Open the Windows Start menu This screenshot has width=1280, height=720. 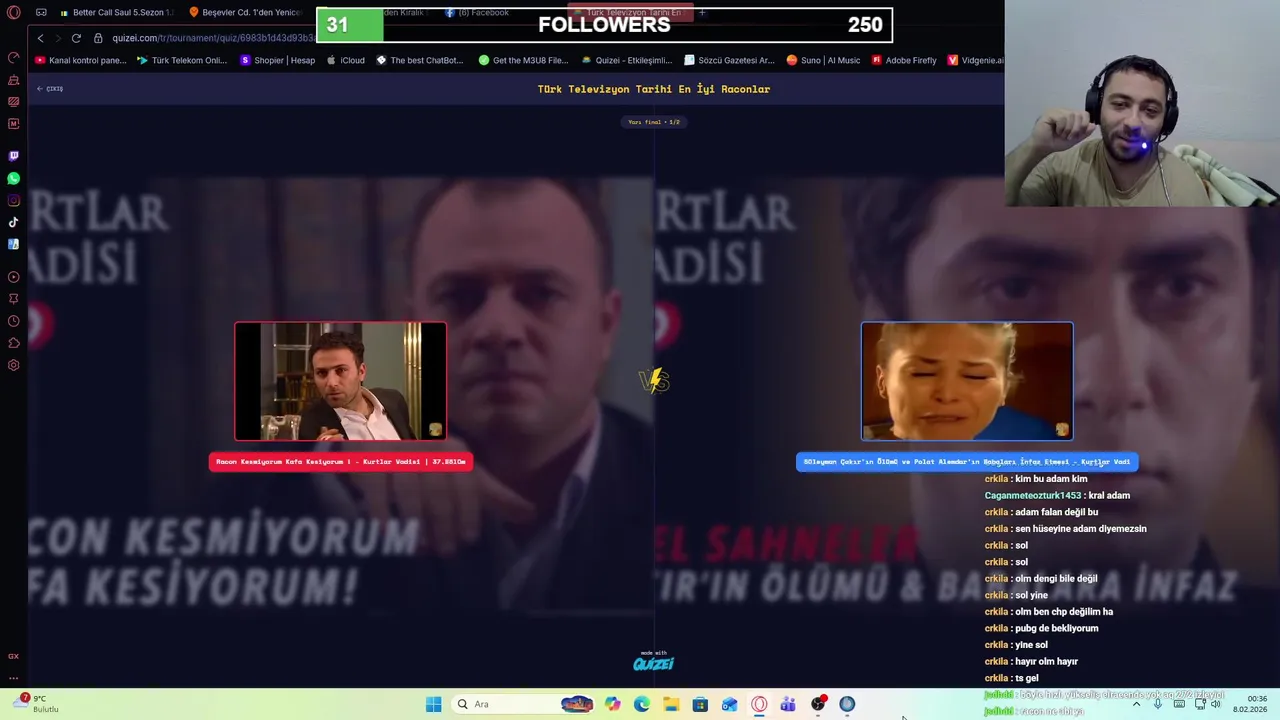pos(433,704)
